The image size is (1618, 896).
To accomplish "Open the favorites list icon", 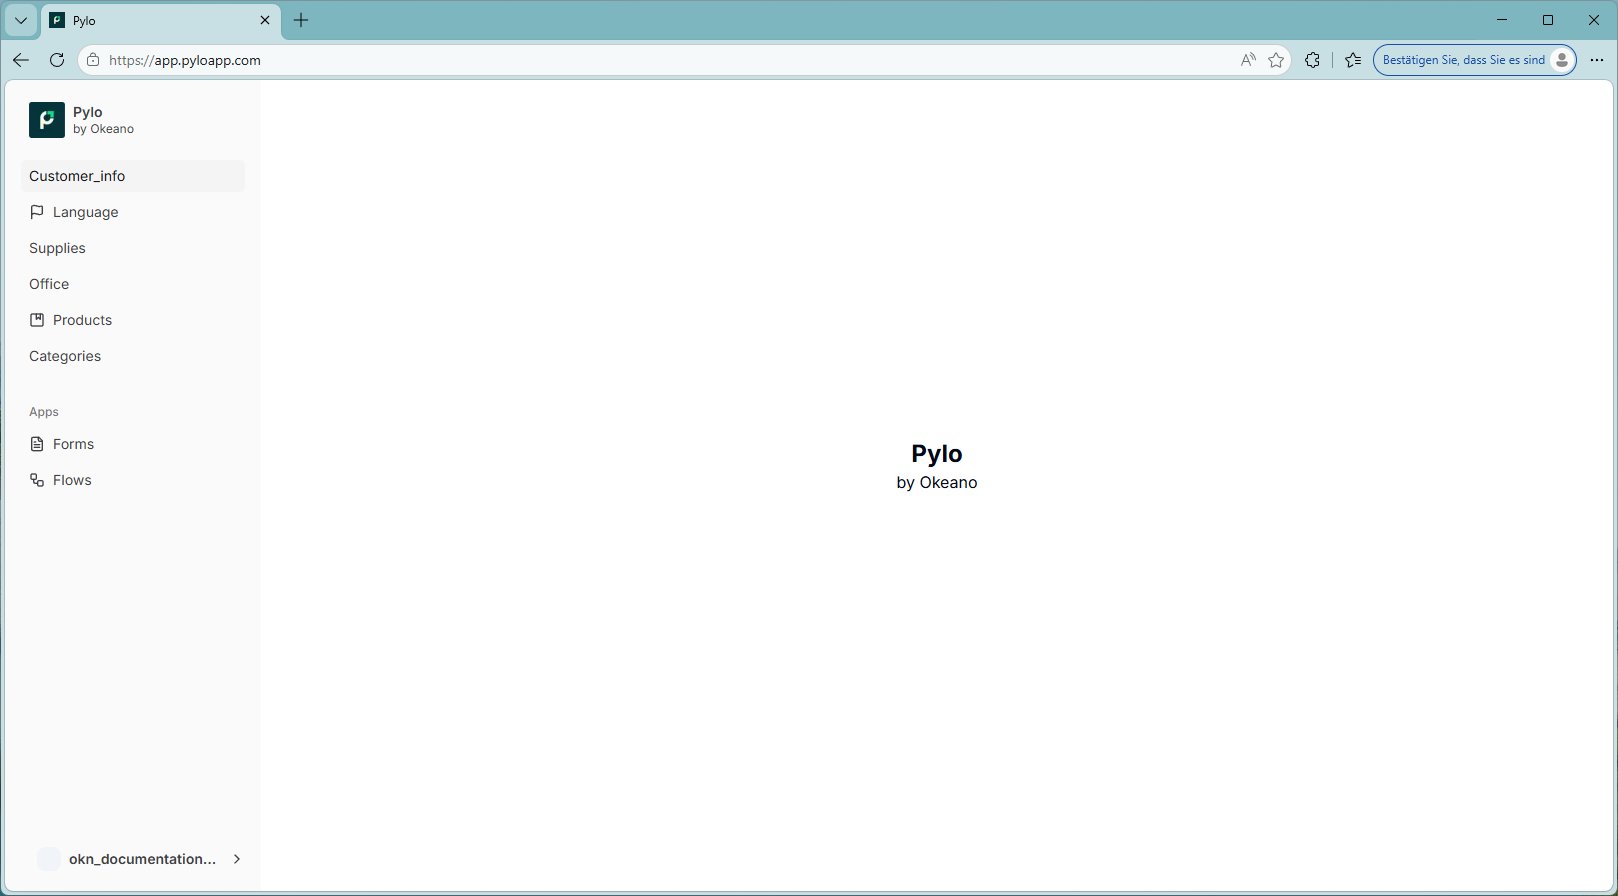I will point(1353,60).
